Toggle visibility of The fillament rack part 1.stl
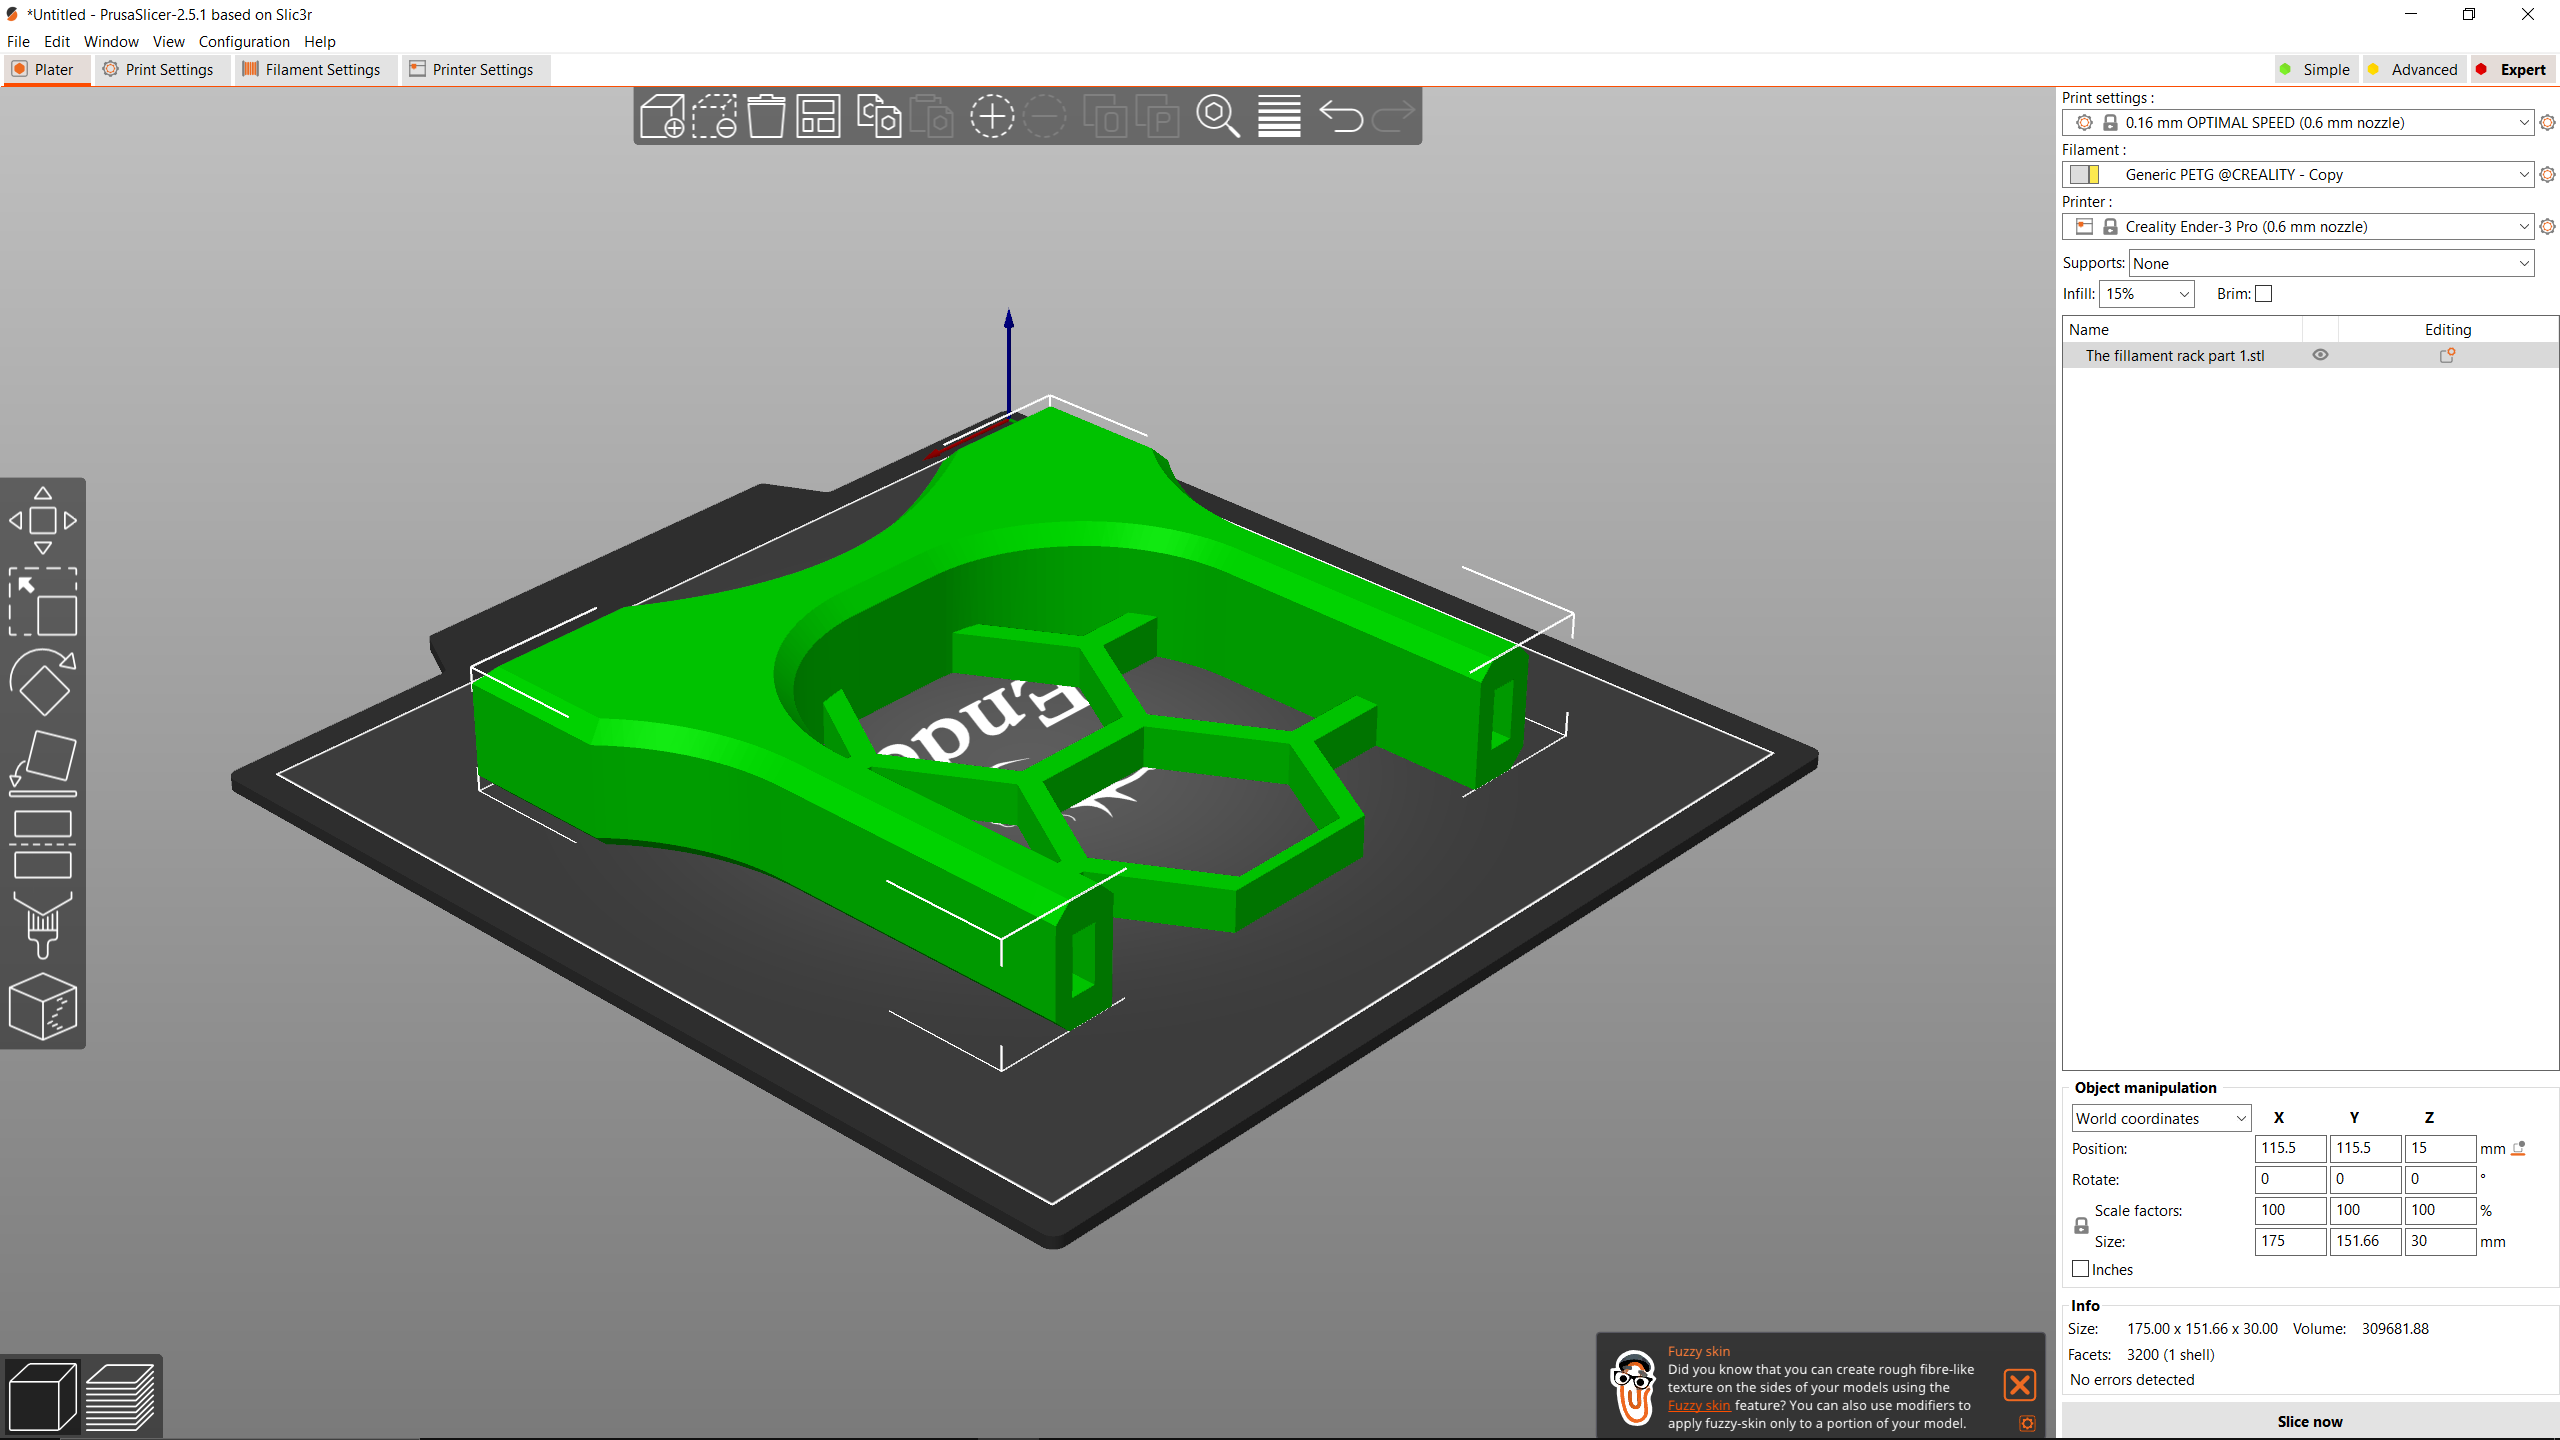2560x1440 pixels. coord(2321,355)
